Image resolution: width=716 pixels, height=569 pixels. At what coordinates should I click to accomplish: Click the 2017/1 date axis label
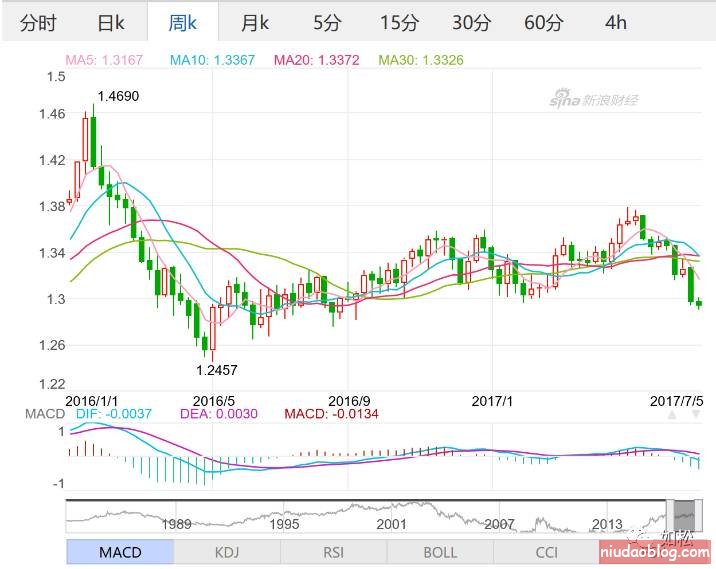[492, 401]
